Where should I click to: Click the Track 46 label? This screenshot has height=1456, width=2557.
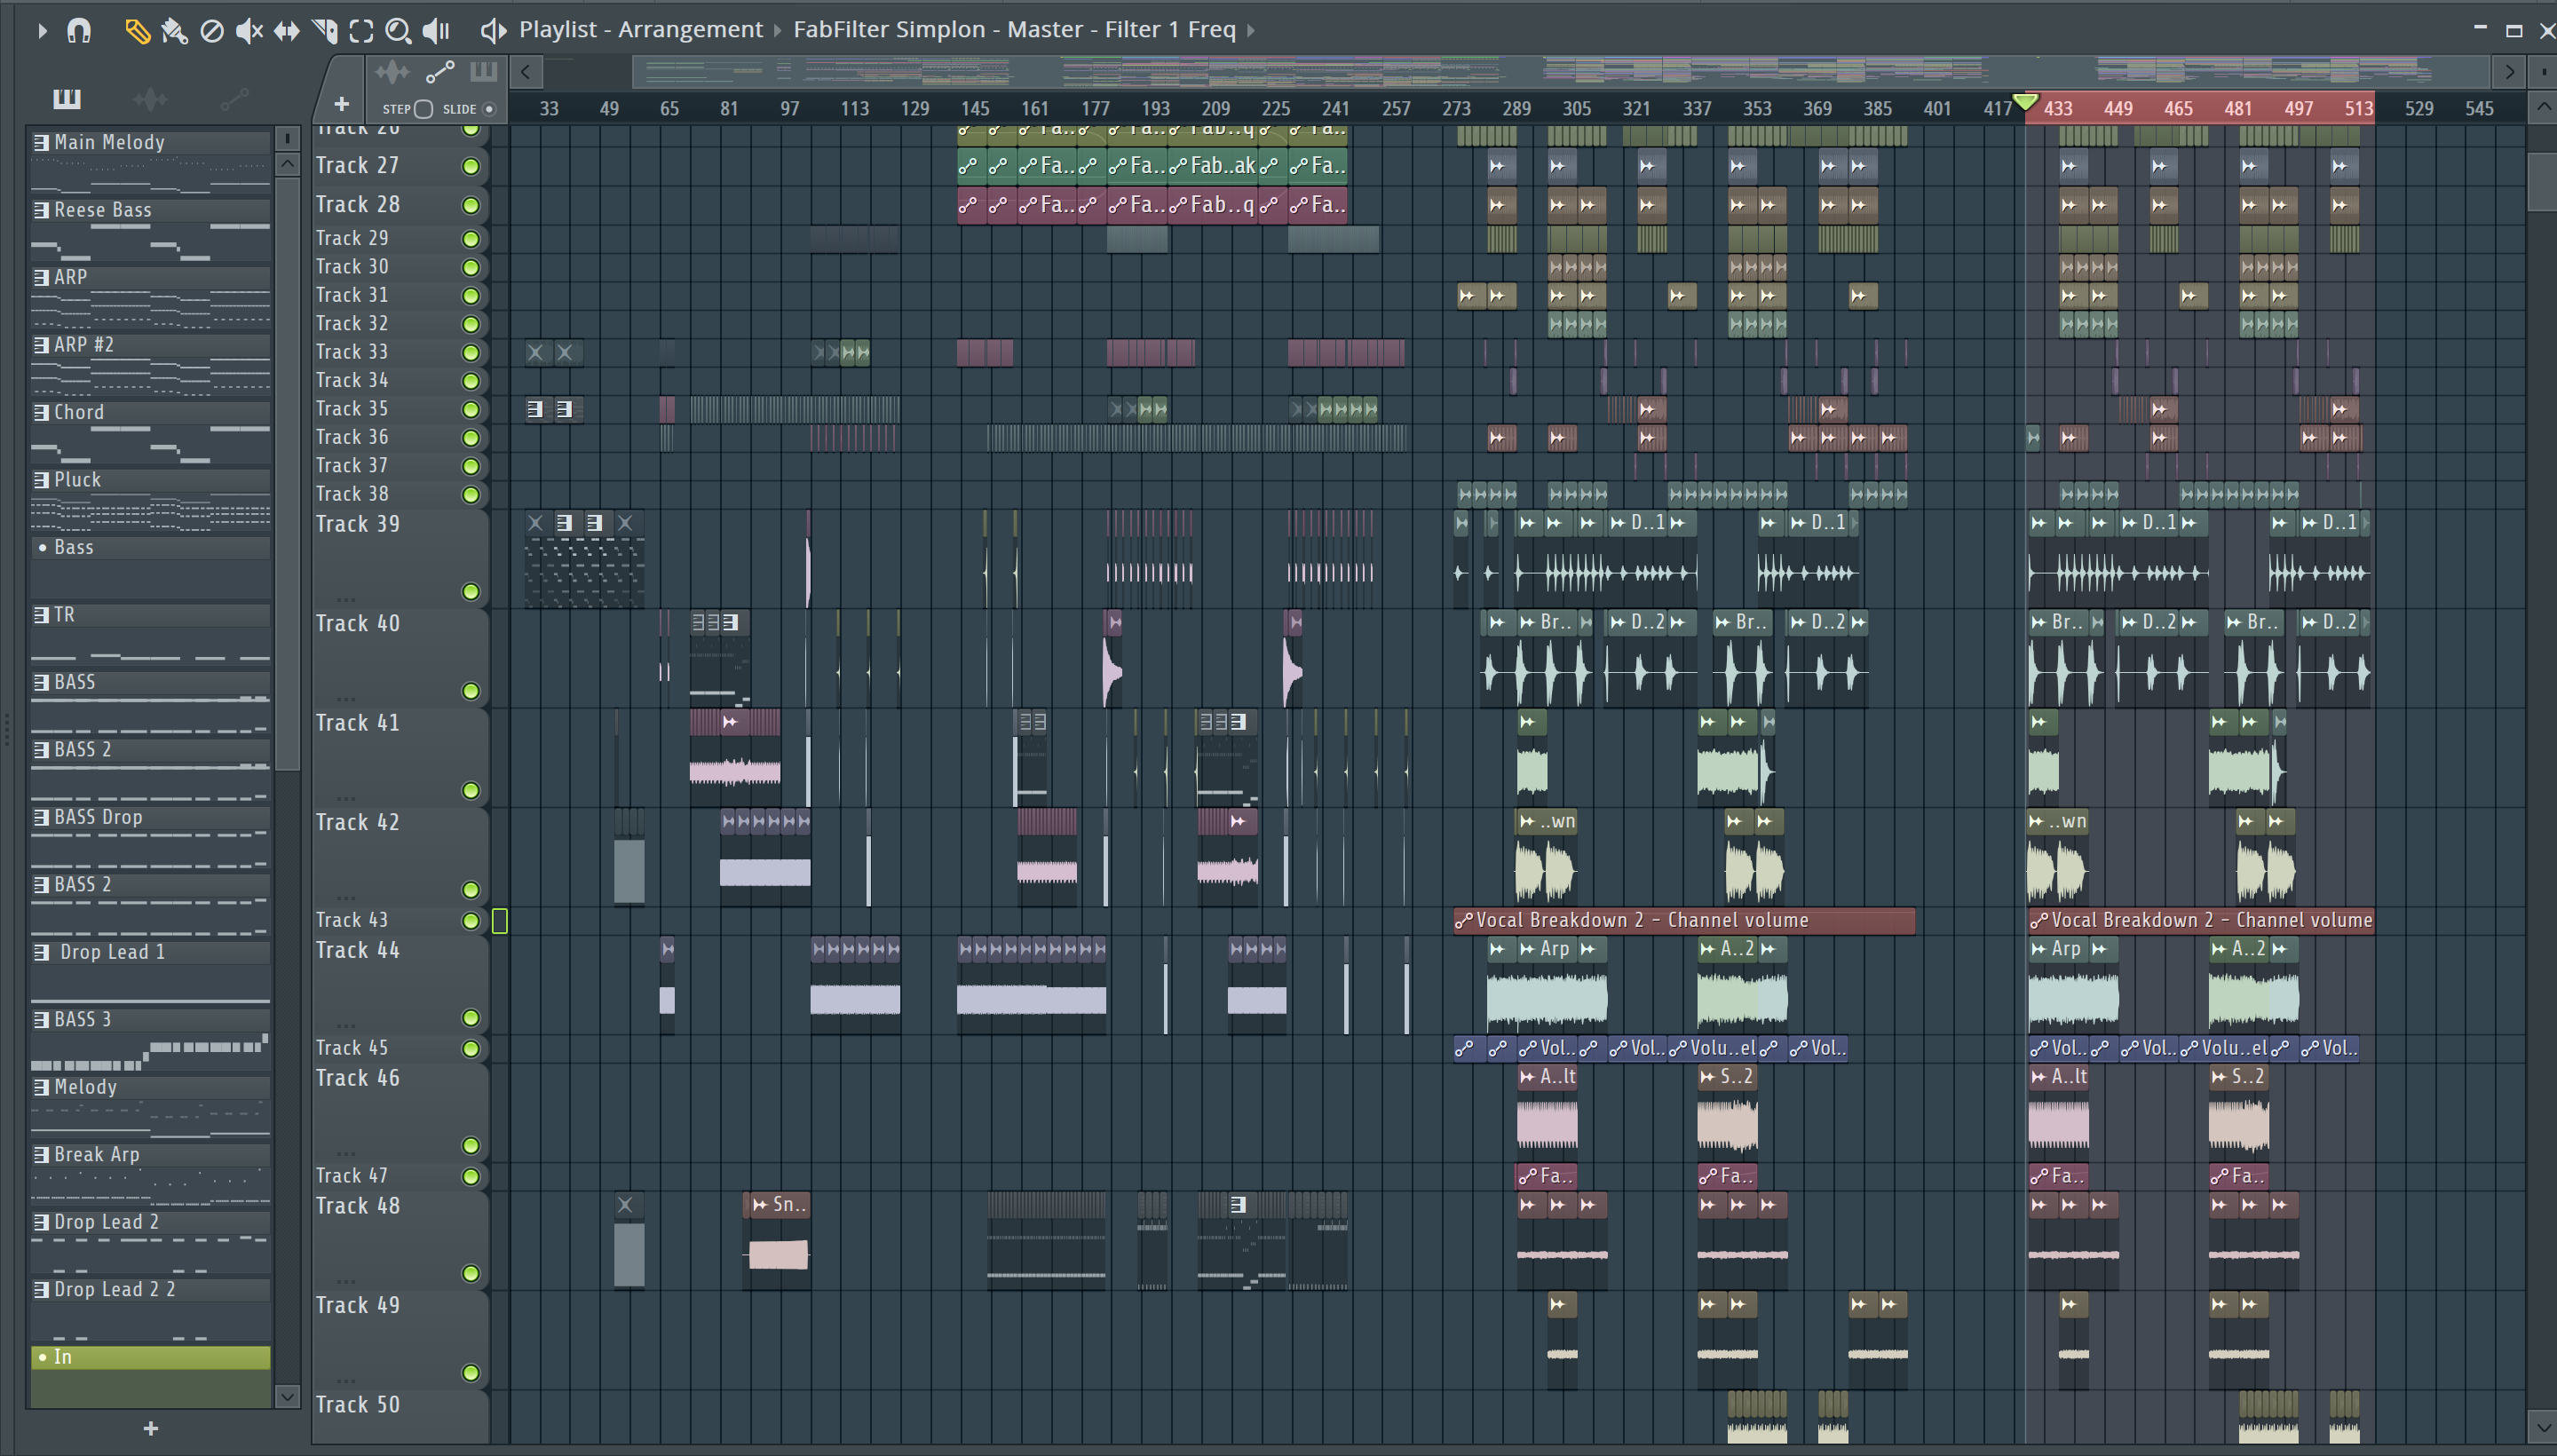(357, 1078)
